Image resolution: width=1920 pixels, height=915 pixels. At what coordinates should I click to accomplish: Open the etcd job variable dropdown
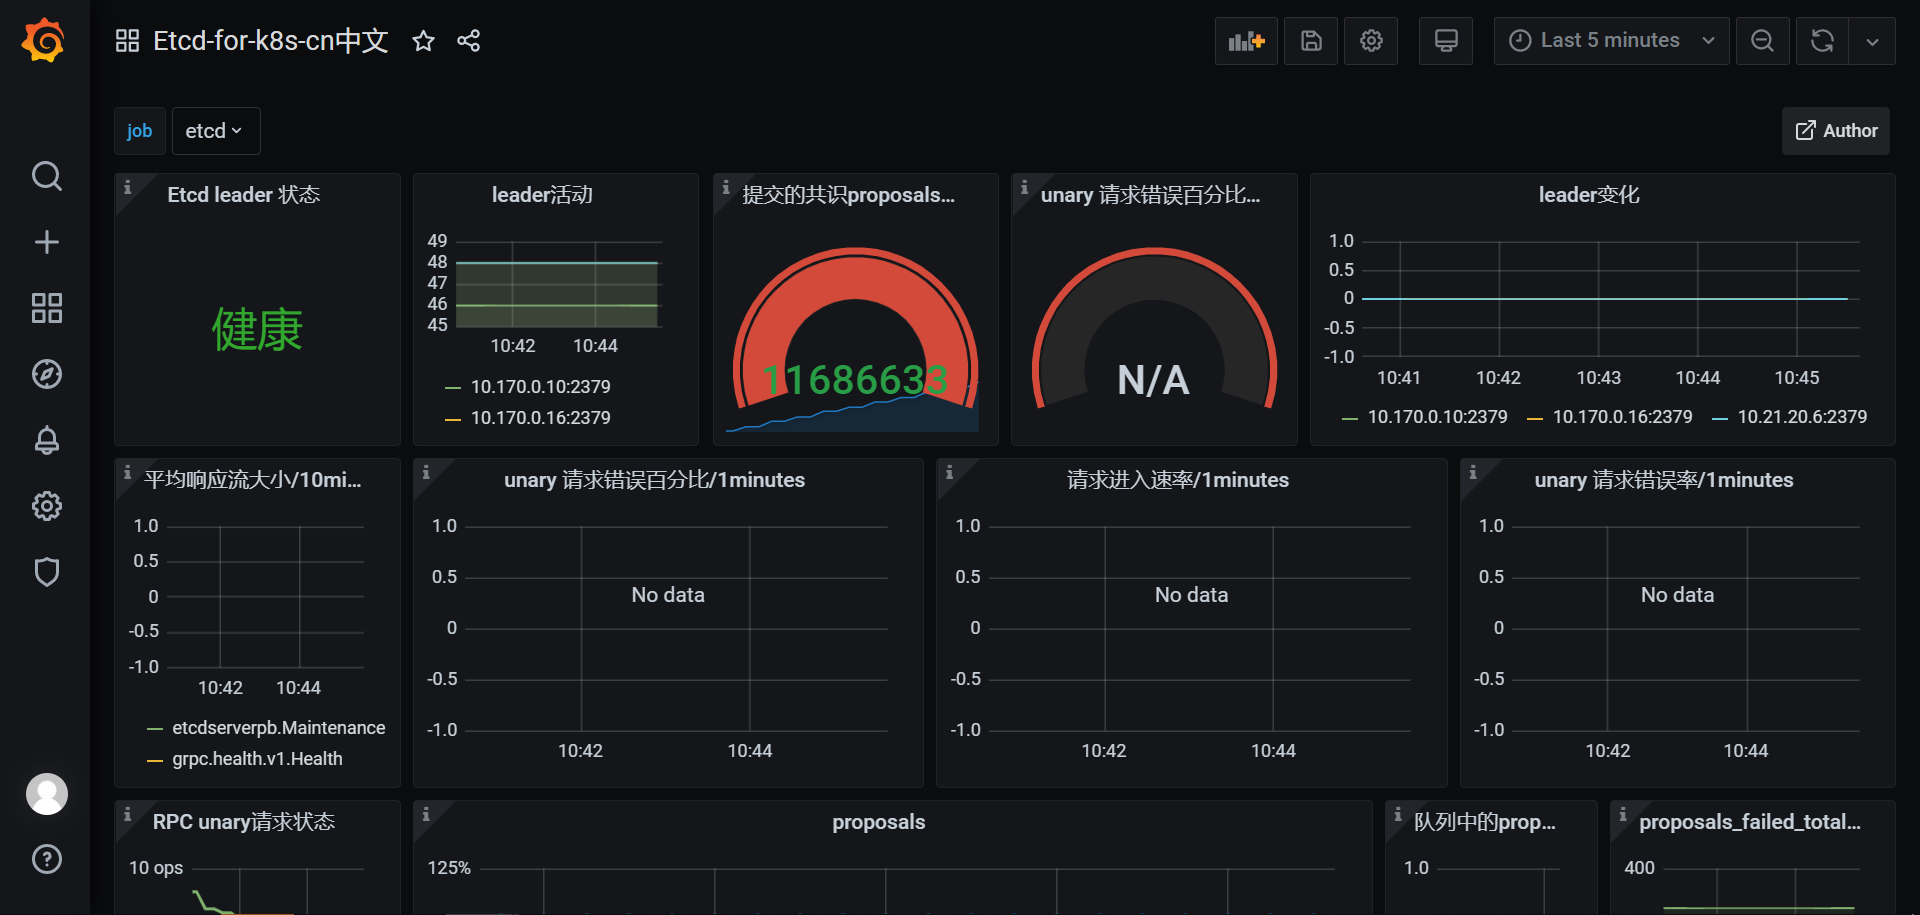coord(215,131)
